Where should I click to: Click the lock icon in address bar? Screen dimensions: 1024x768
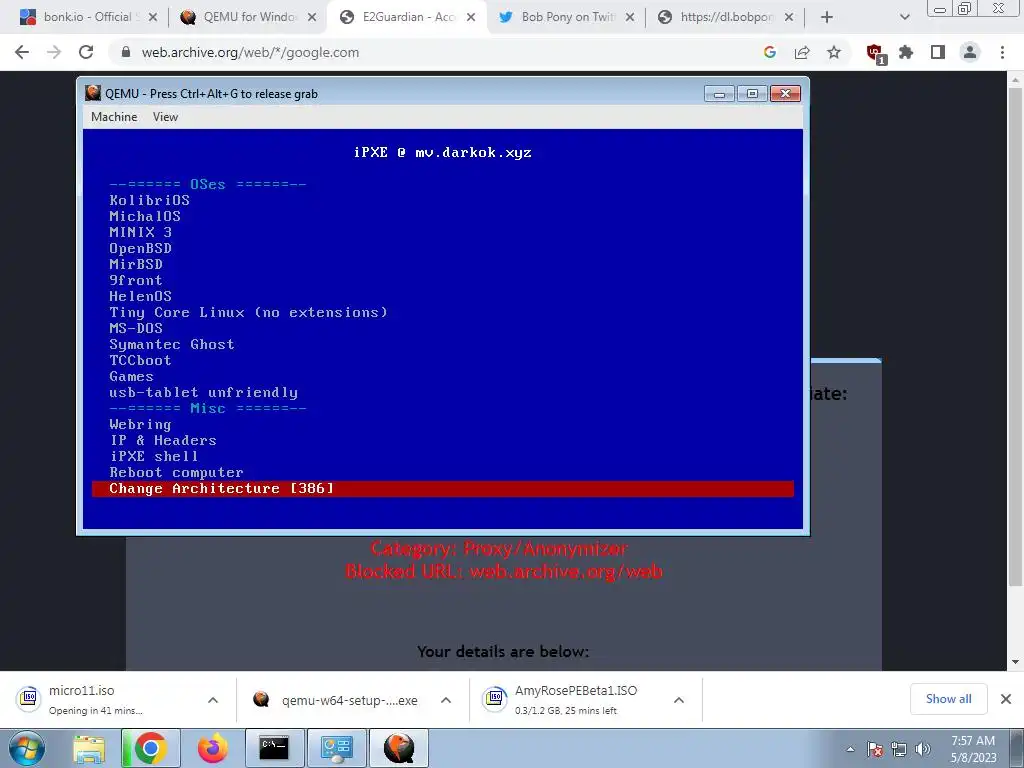point(126,52)
